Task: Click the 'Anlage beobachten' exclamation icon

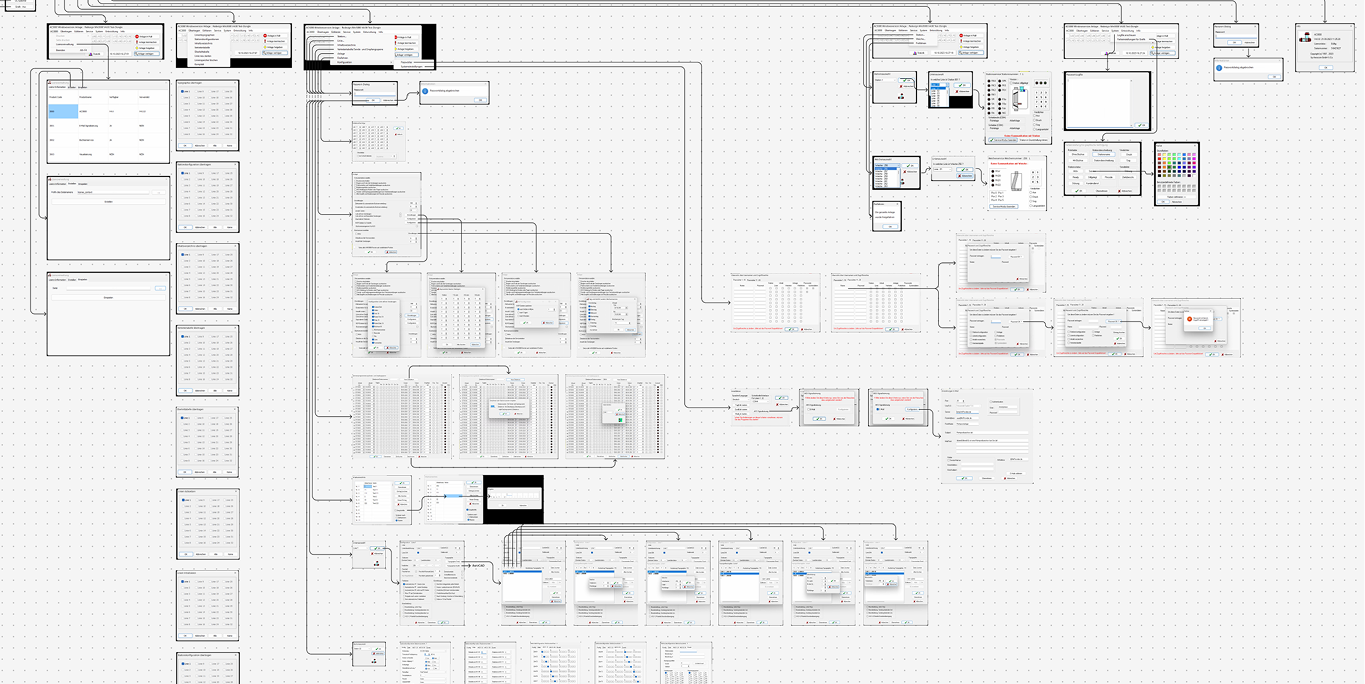Action: 137,42
